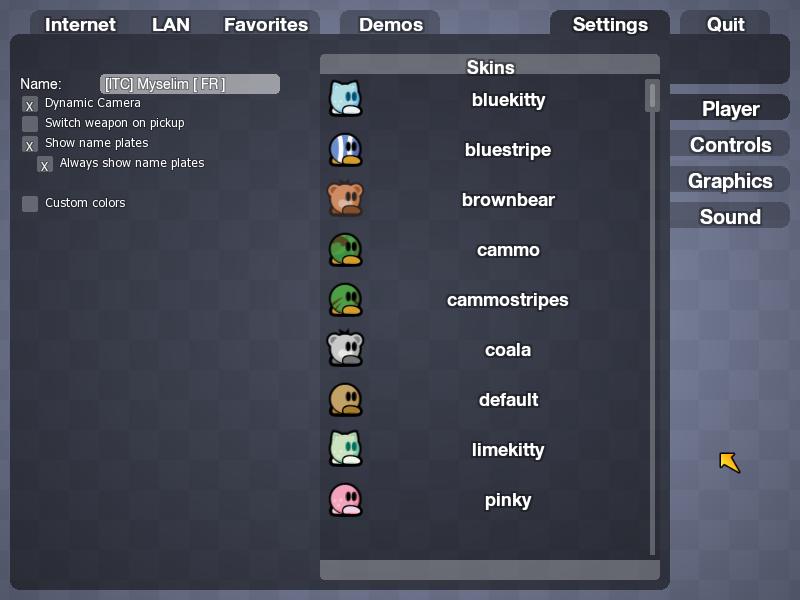
Task: Open Sound settings page
Action: (x=730, y=217)
